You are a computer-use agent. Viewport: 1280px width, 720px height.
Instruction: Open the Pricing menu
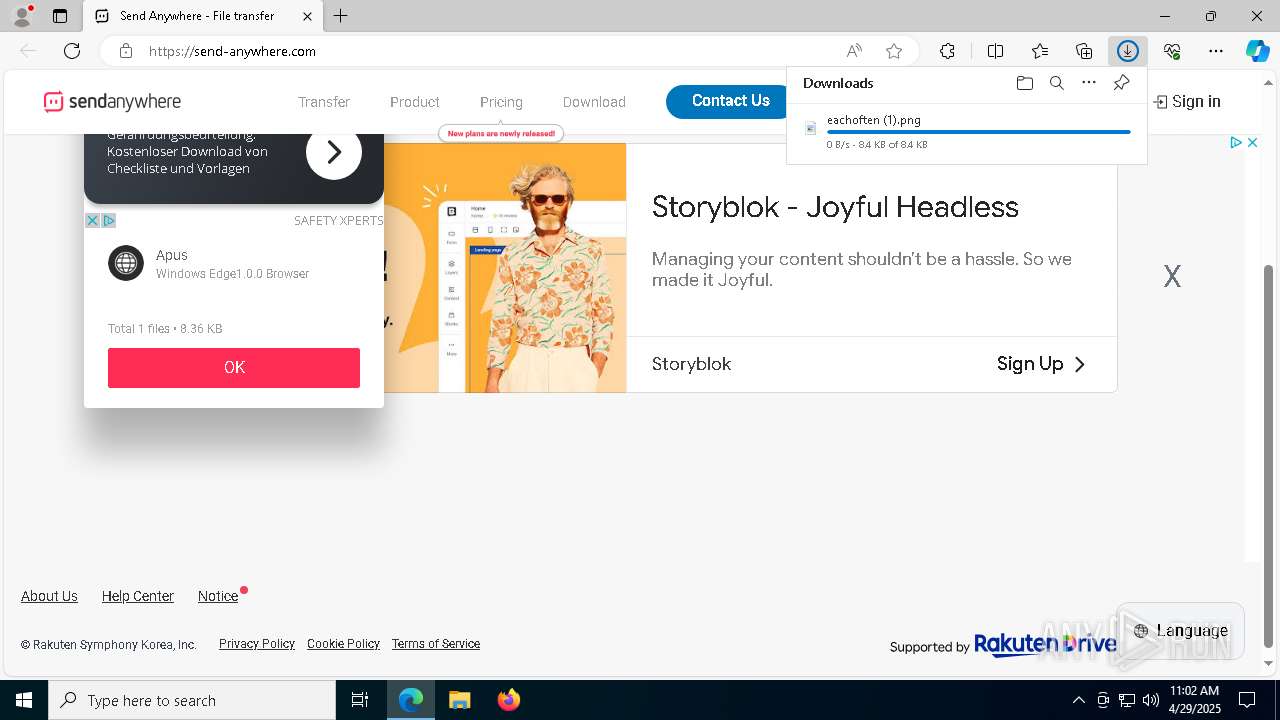[x=501, y=102]
